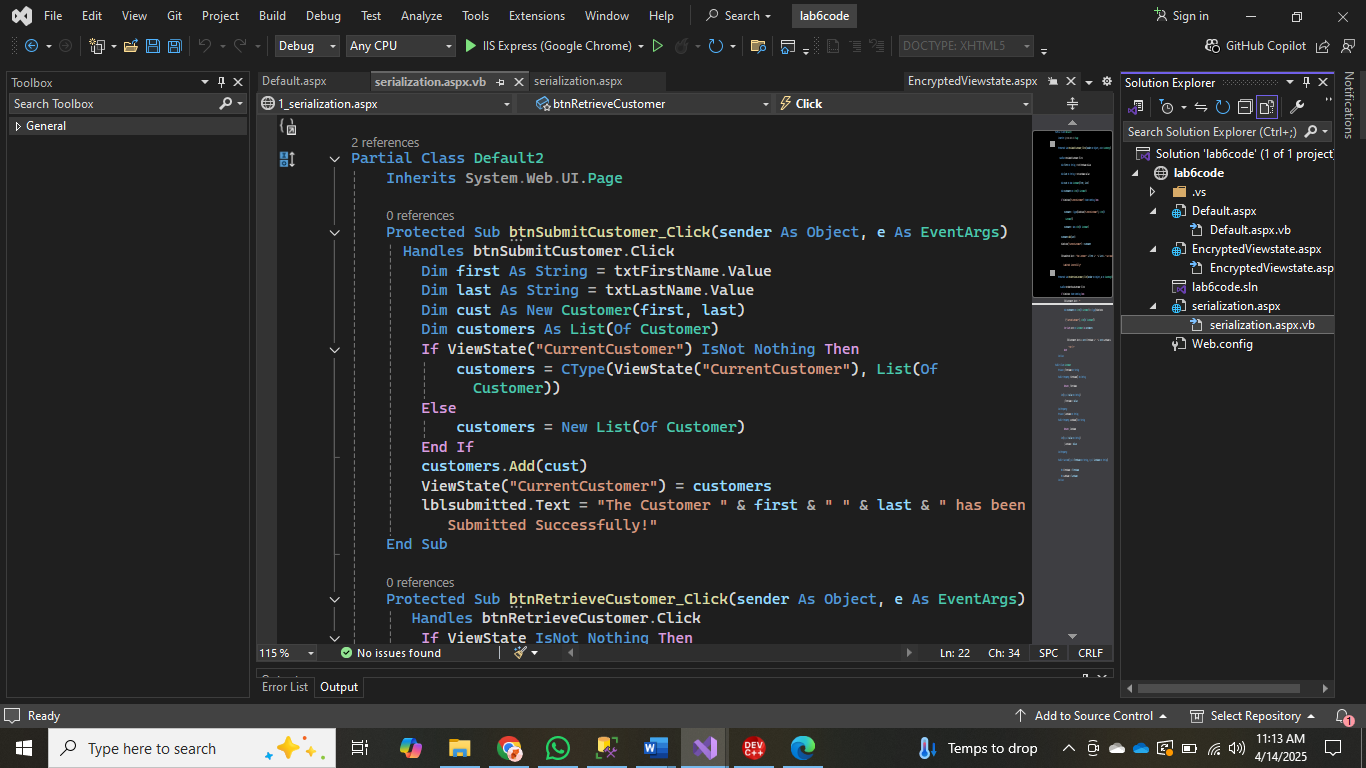Open the btnRetrieveCustomer object dropdown

652,104
